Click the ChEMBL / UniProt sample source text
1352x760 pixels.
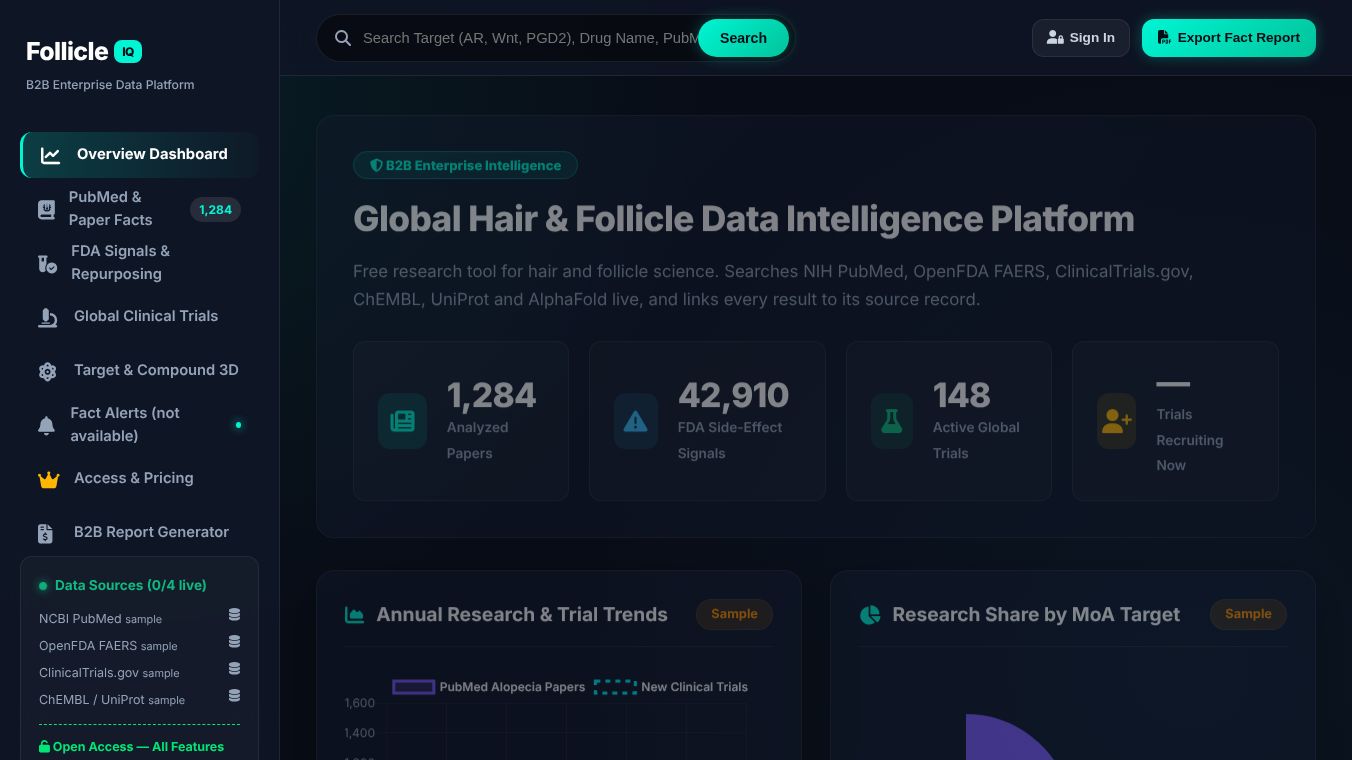click(x=112, y=700)
